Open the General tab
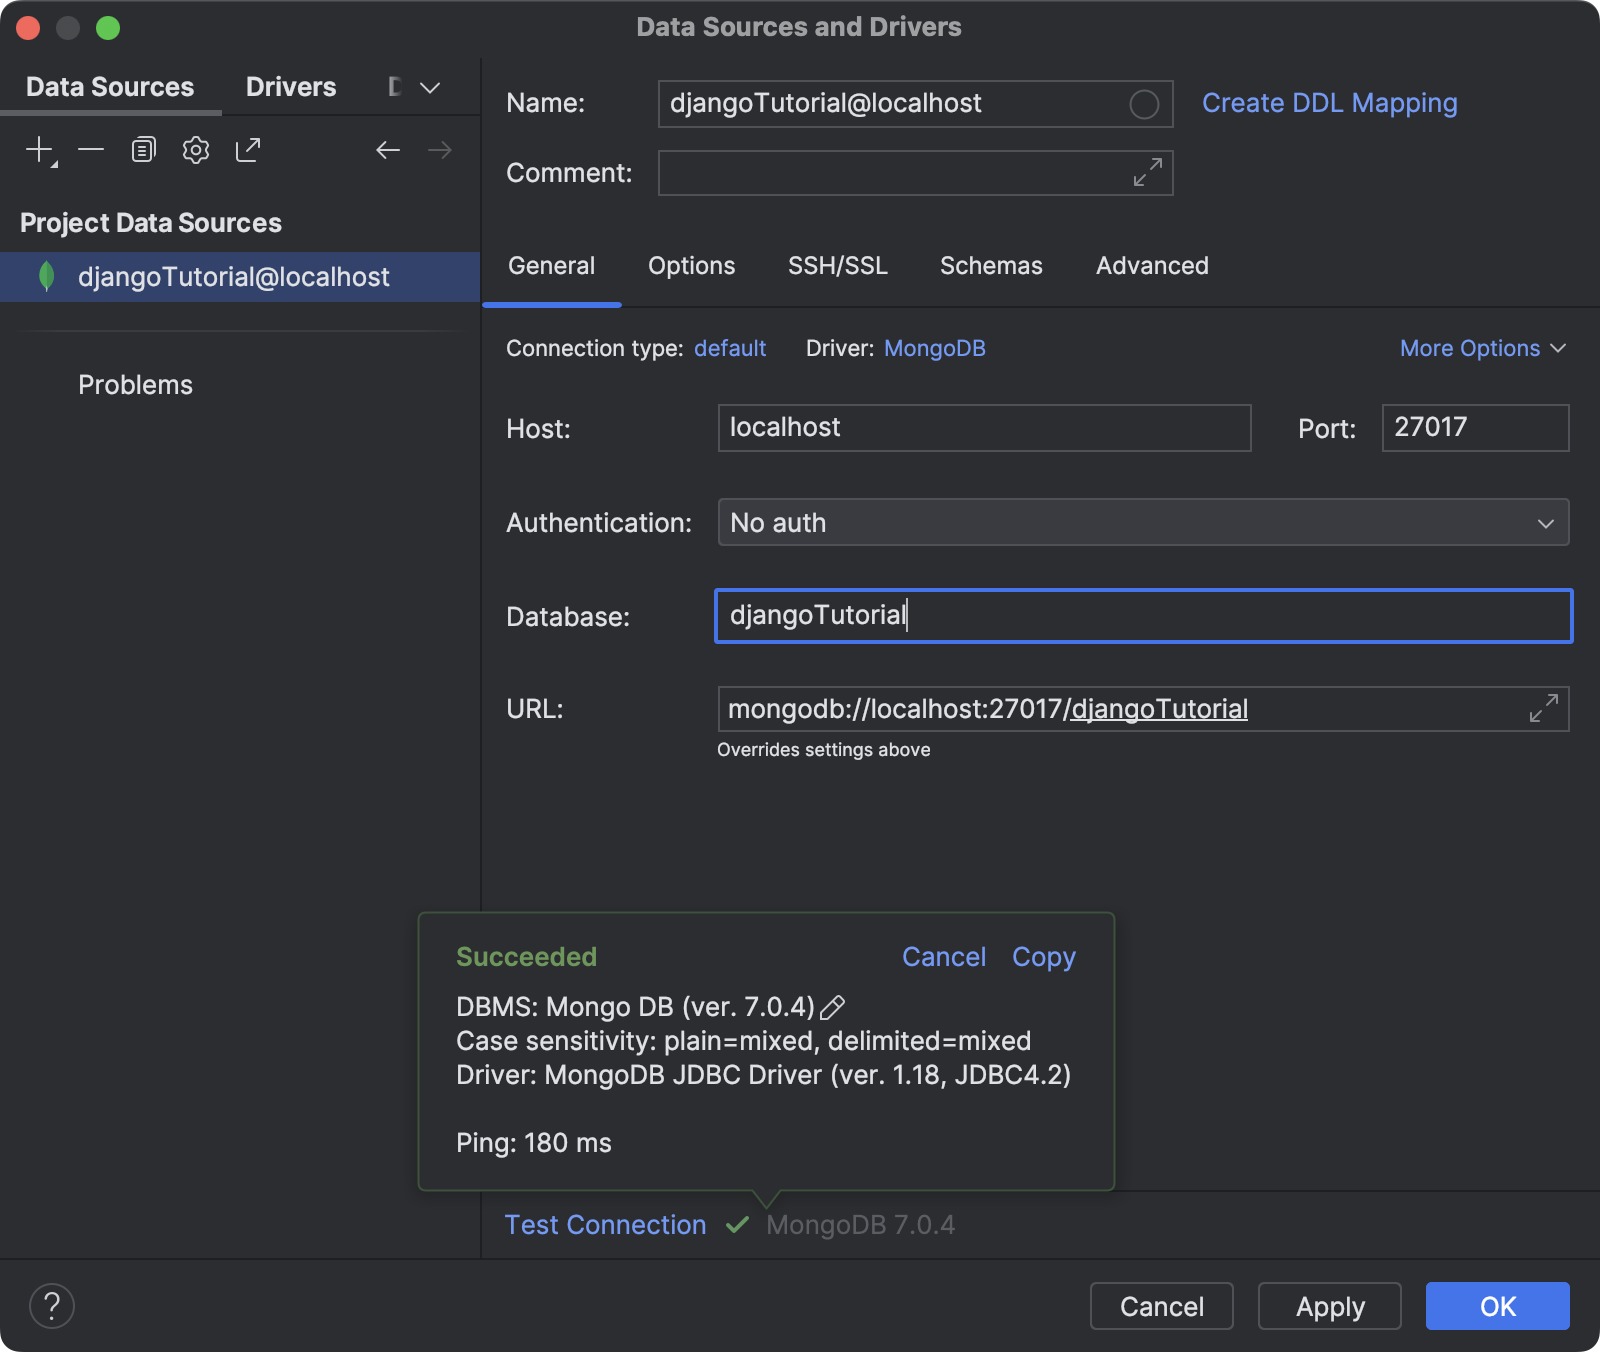Image resolution: width=1600 pixels, height=1352 pixels. [551, 266]
